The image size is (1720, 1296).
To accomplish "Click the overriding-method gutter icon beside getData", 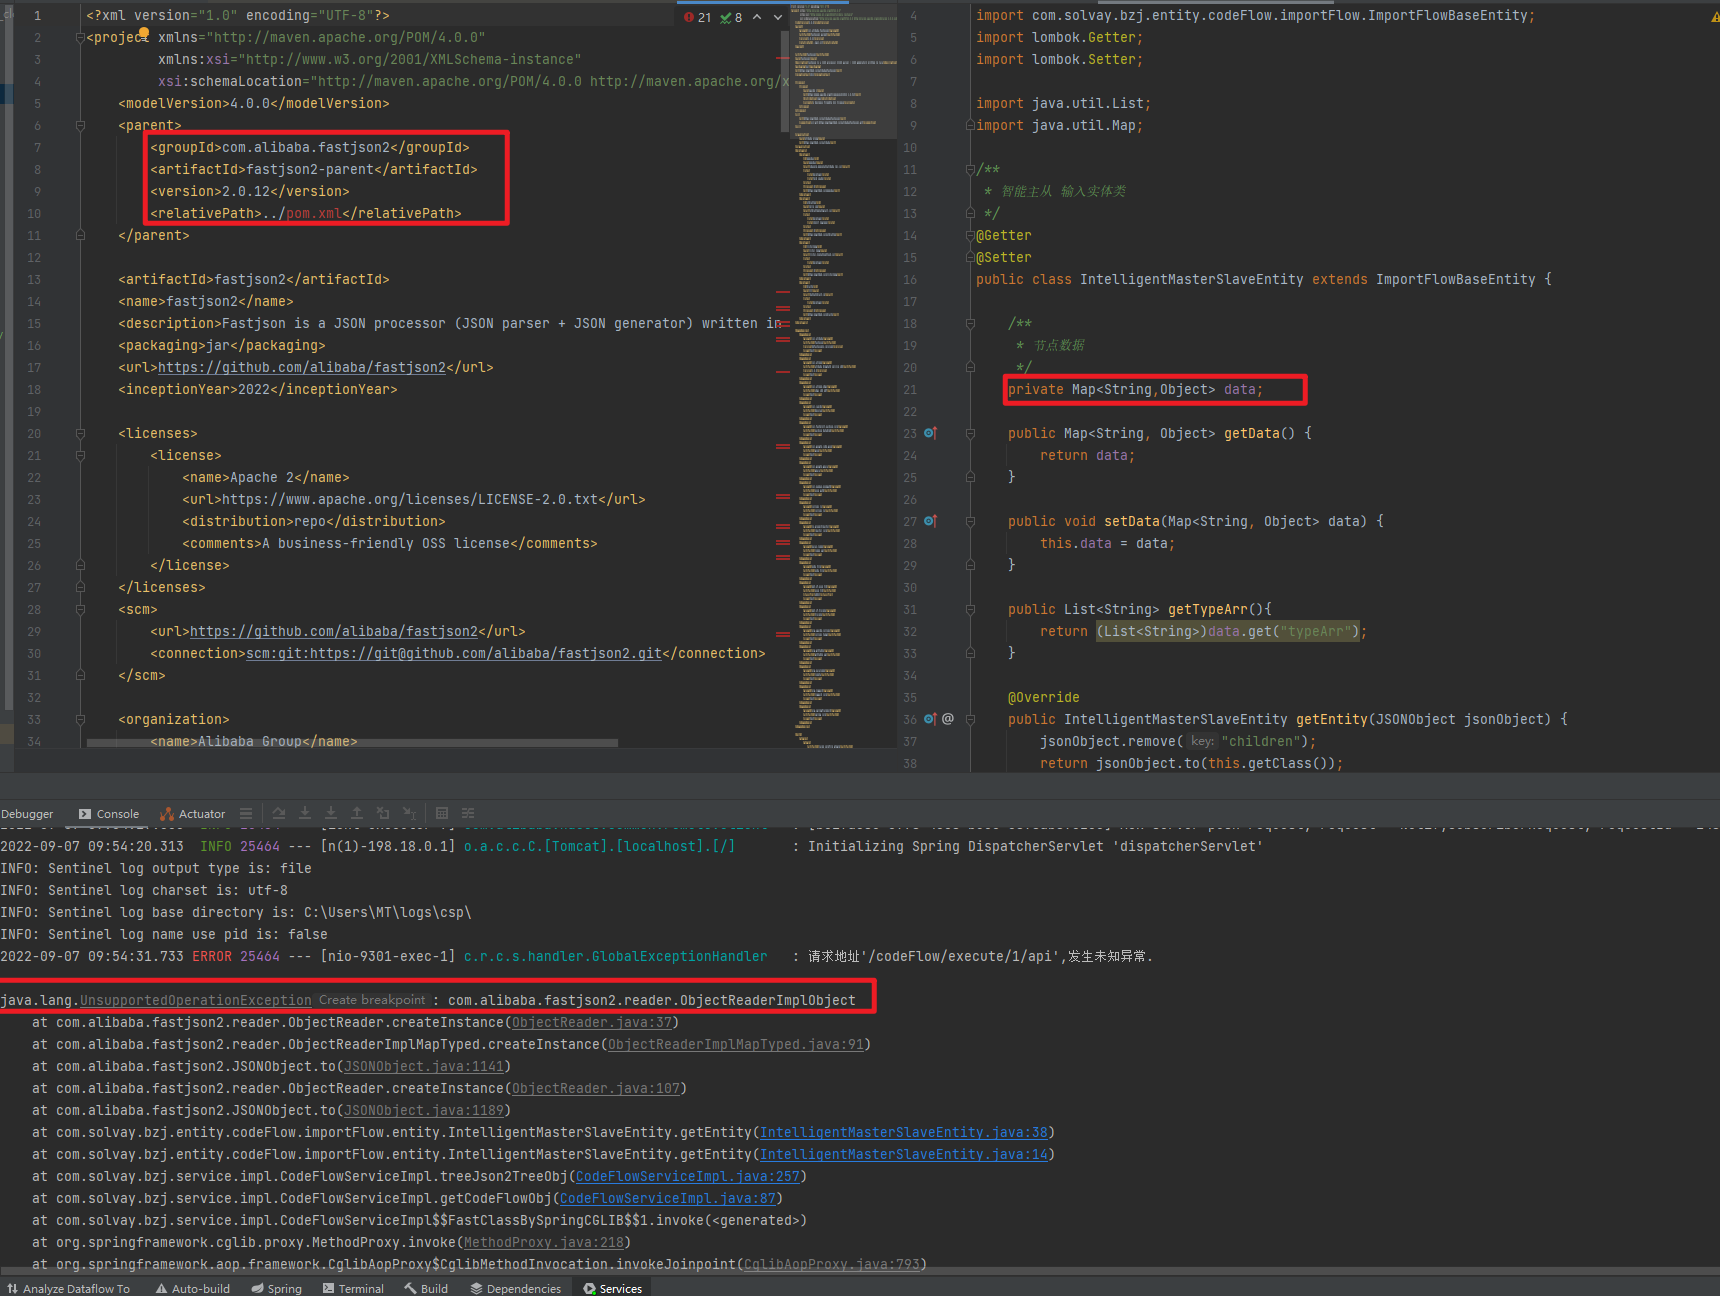I will [x=929, y=433].
